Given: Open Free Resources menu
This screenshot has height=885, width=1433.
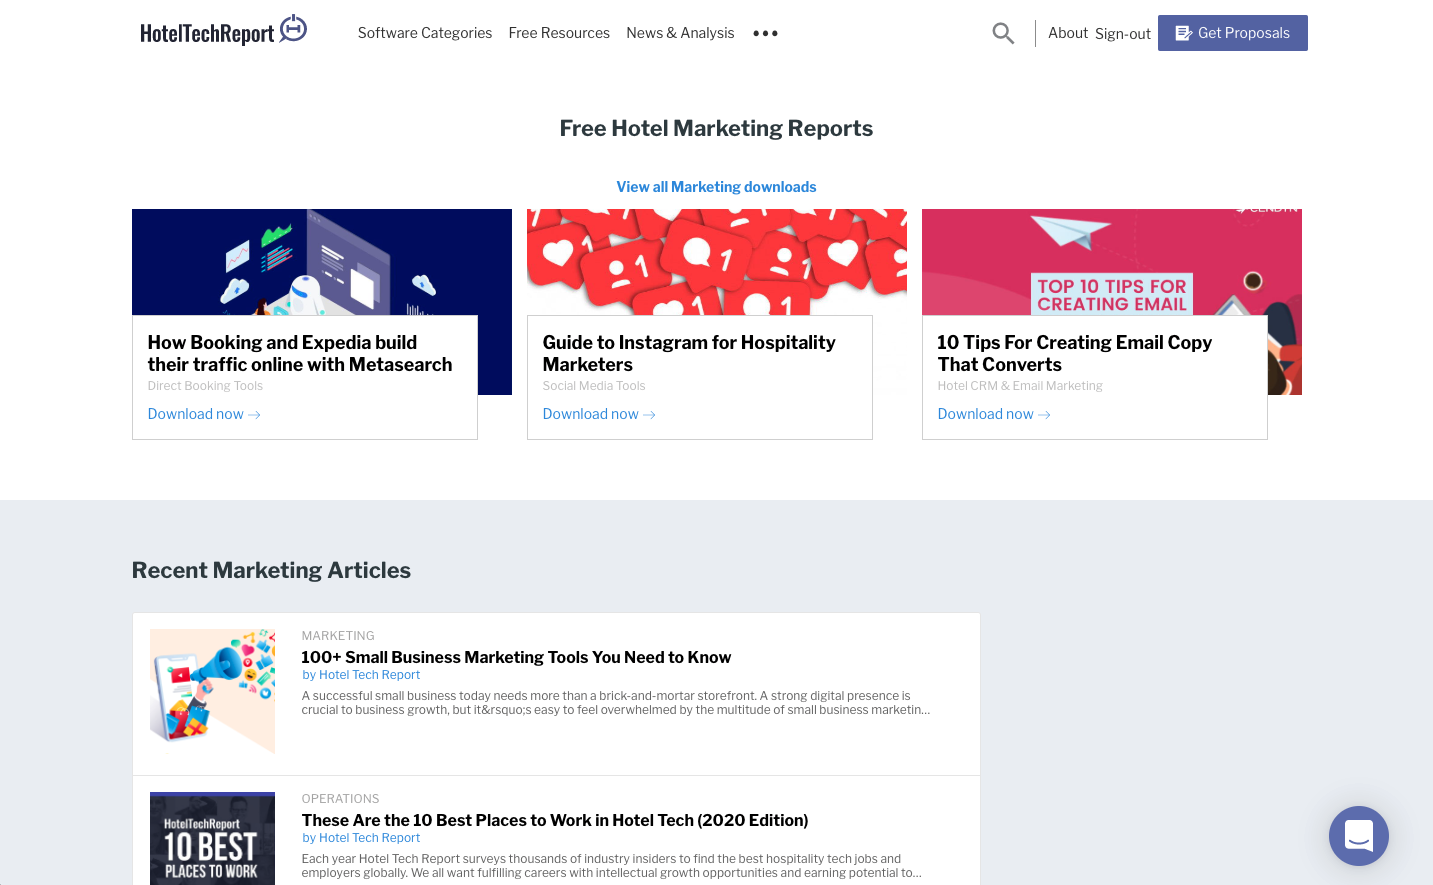Looking at the screenshot, I should [x=559, y=33].
